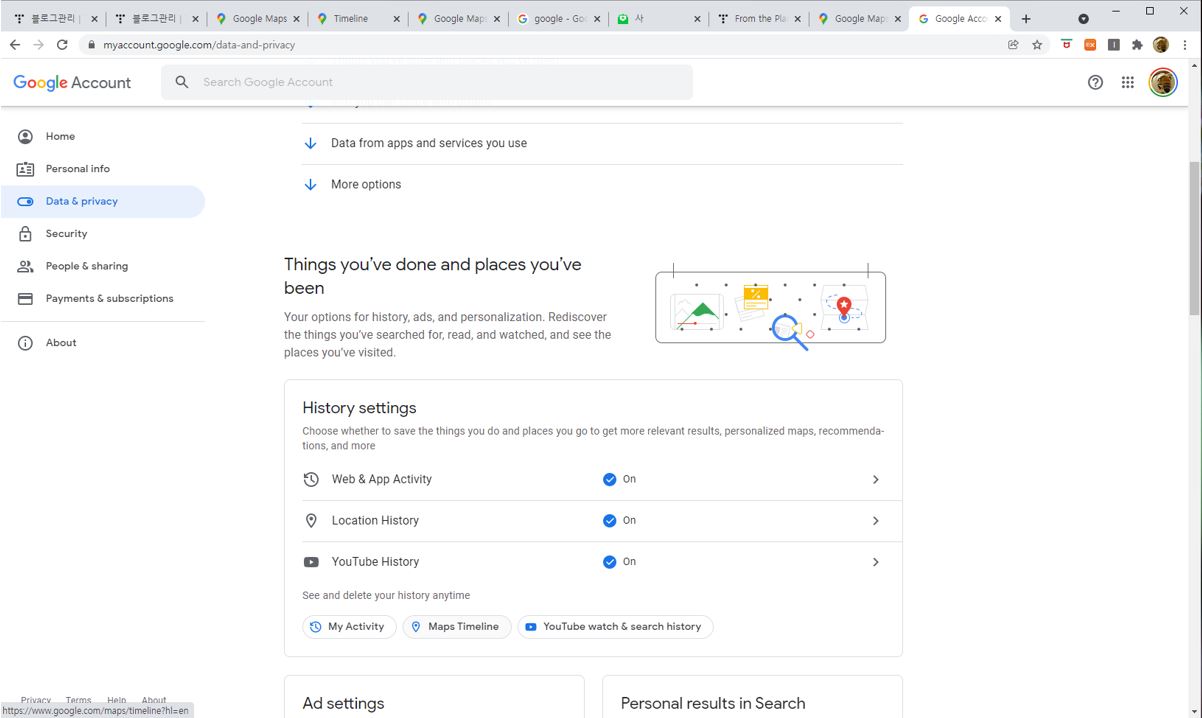This screenshot has height=718, width=1202.
Task: Click the Google Account profile avatar
Action: point(1162,83)
